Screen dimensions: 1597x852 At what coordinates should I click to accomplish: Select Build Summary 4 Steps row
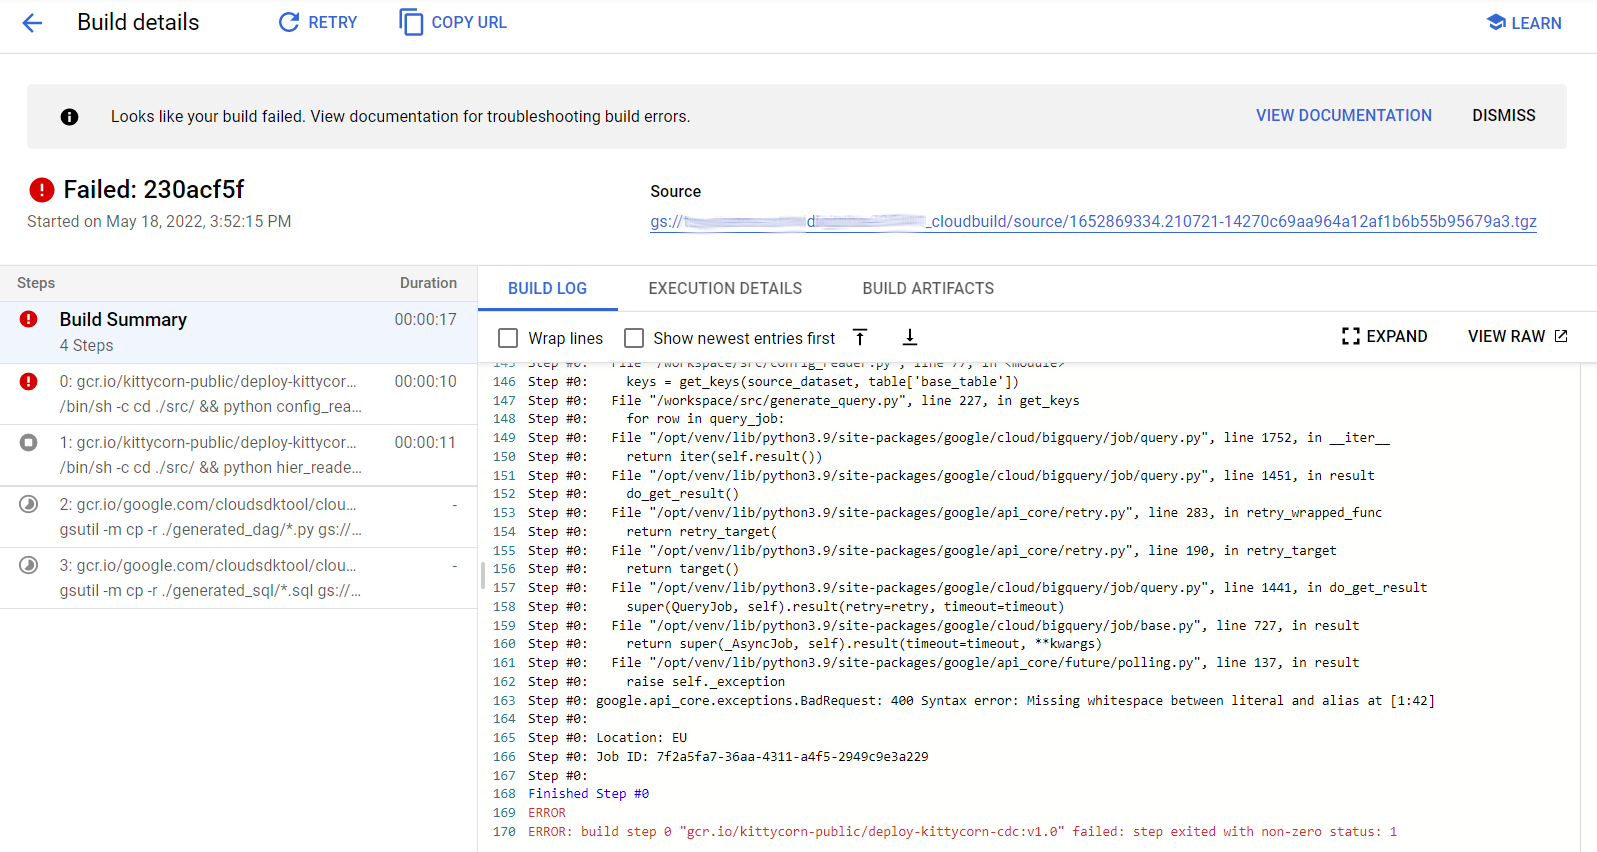(238, 332)
